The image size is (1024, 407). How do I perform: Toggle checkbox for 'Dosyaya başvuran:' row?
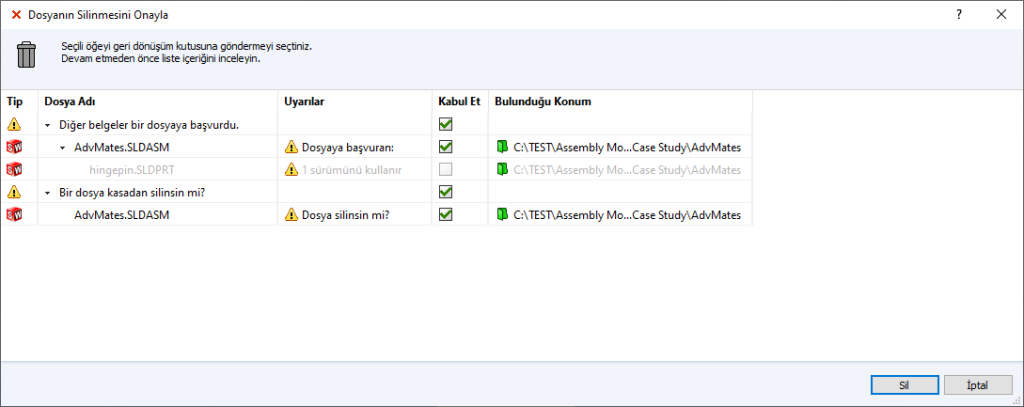[x=445, y=147]
